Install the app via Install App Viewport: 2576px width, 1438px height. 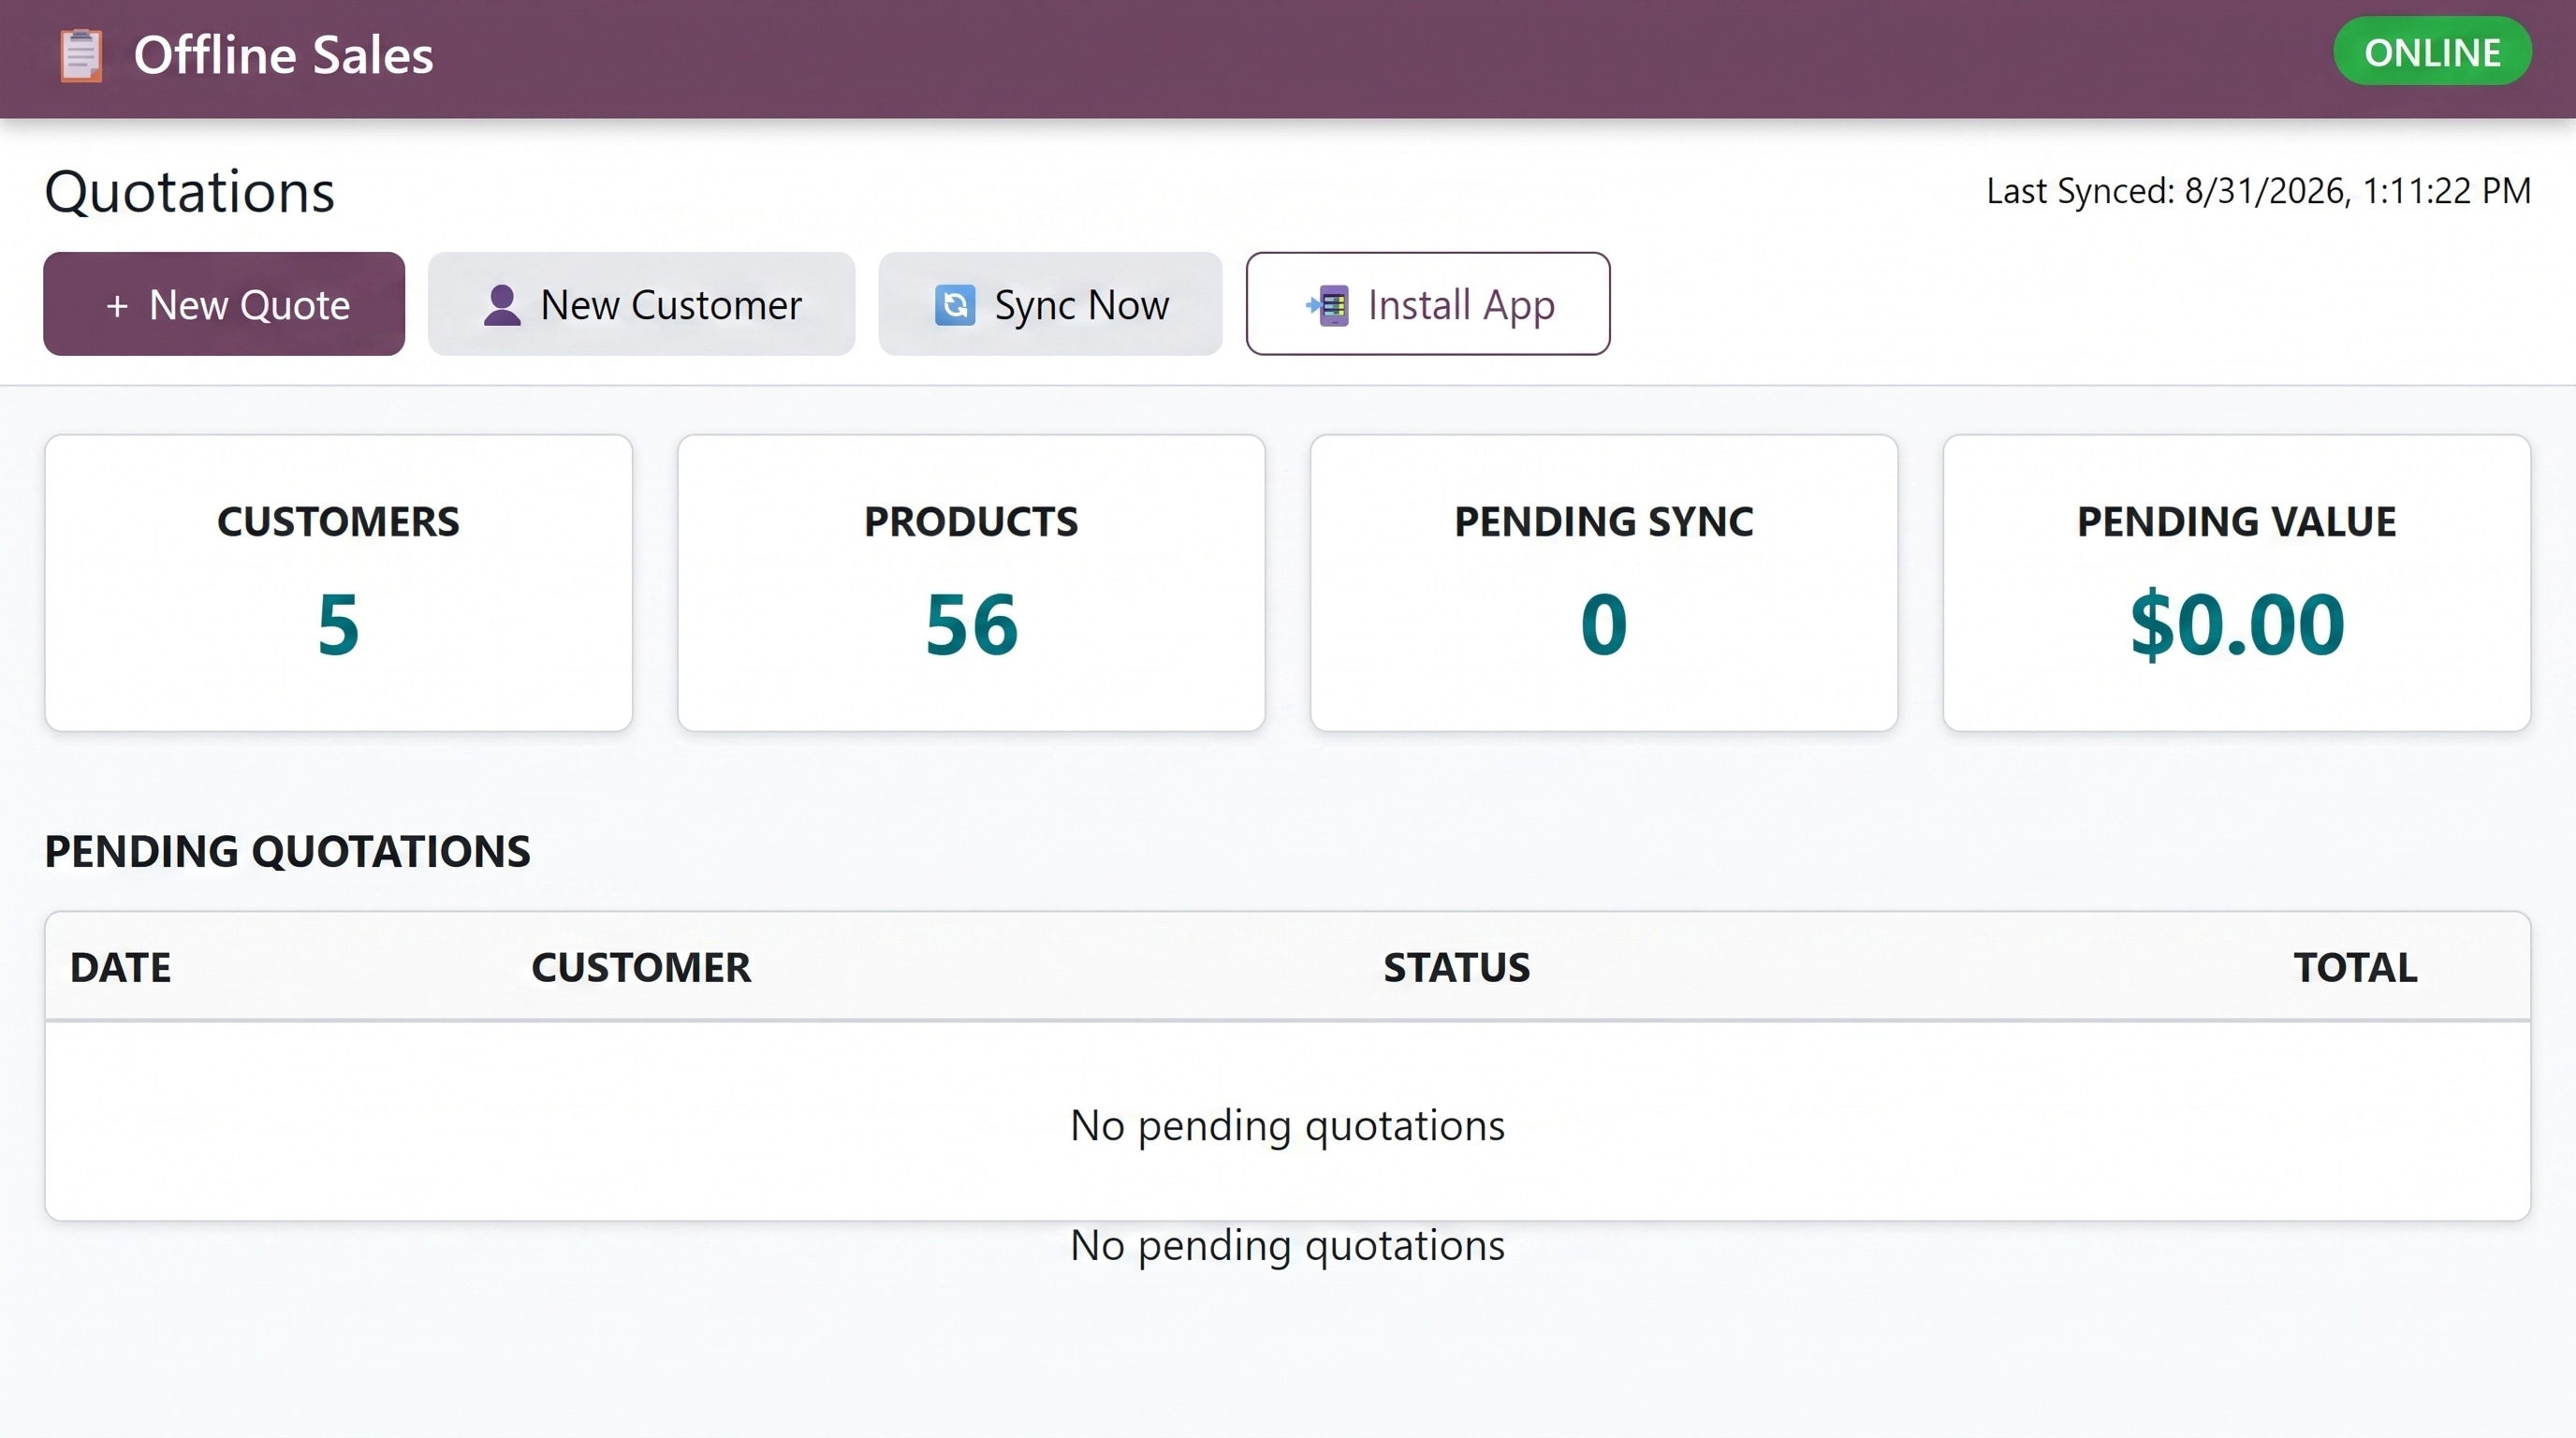pyautogui.click(x=1427, y=304)
